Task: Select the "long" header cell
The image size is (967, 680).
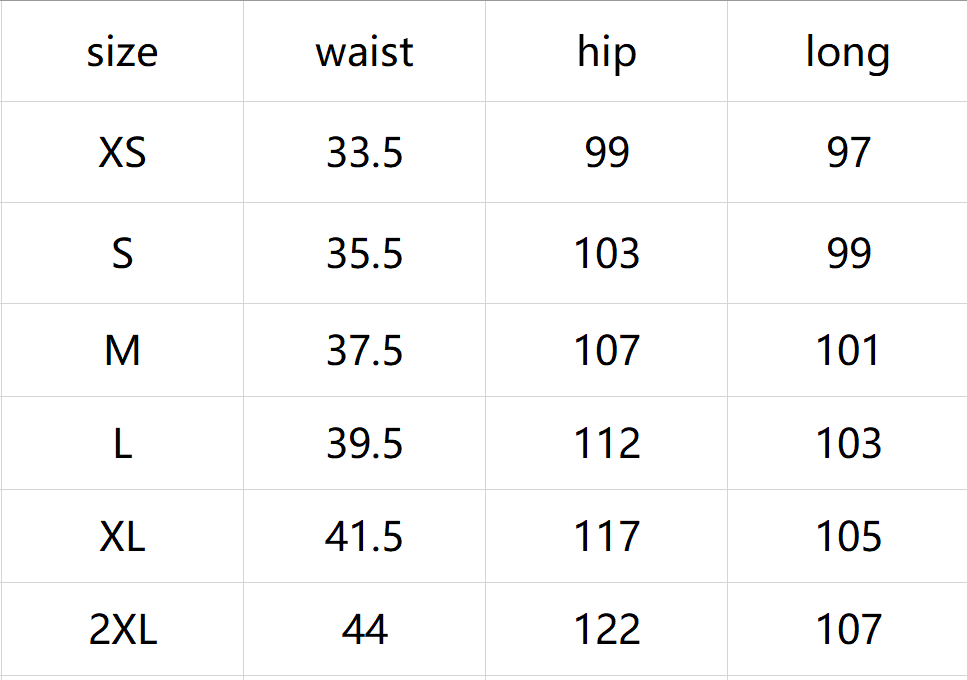Action: pyautogui.click(x=847, y=52)
